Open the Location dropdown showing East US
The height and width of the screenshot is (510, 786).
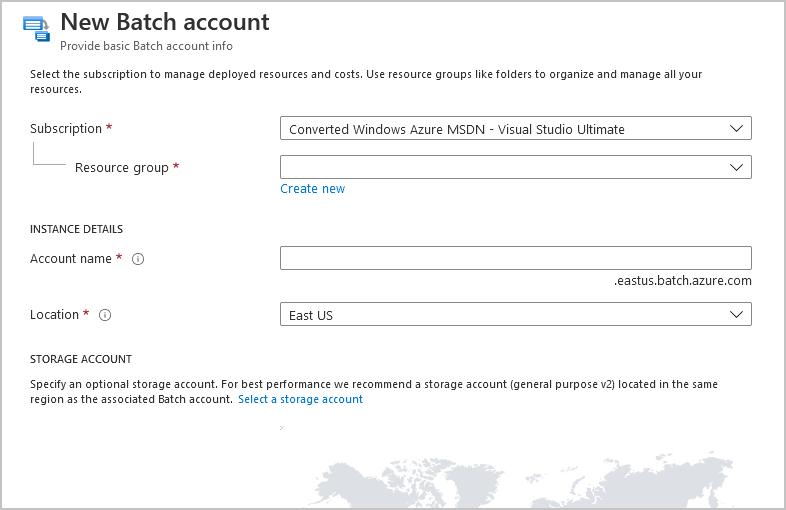coord(516,314)
